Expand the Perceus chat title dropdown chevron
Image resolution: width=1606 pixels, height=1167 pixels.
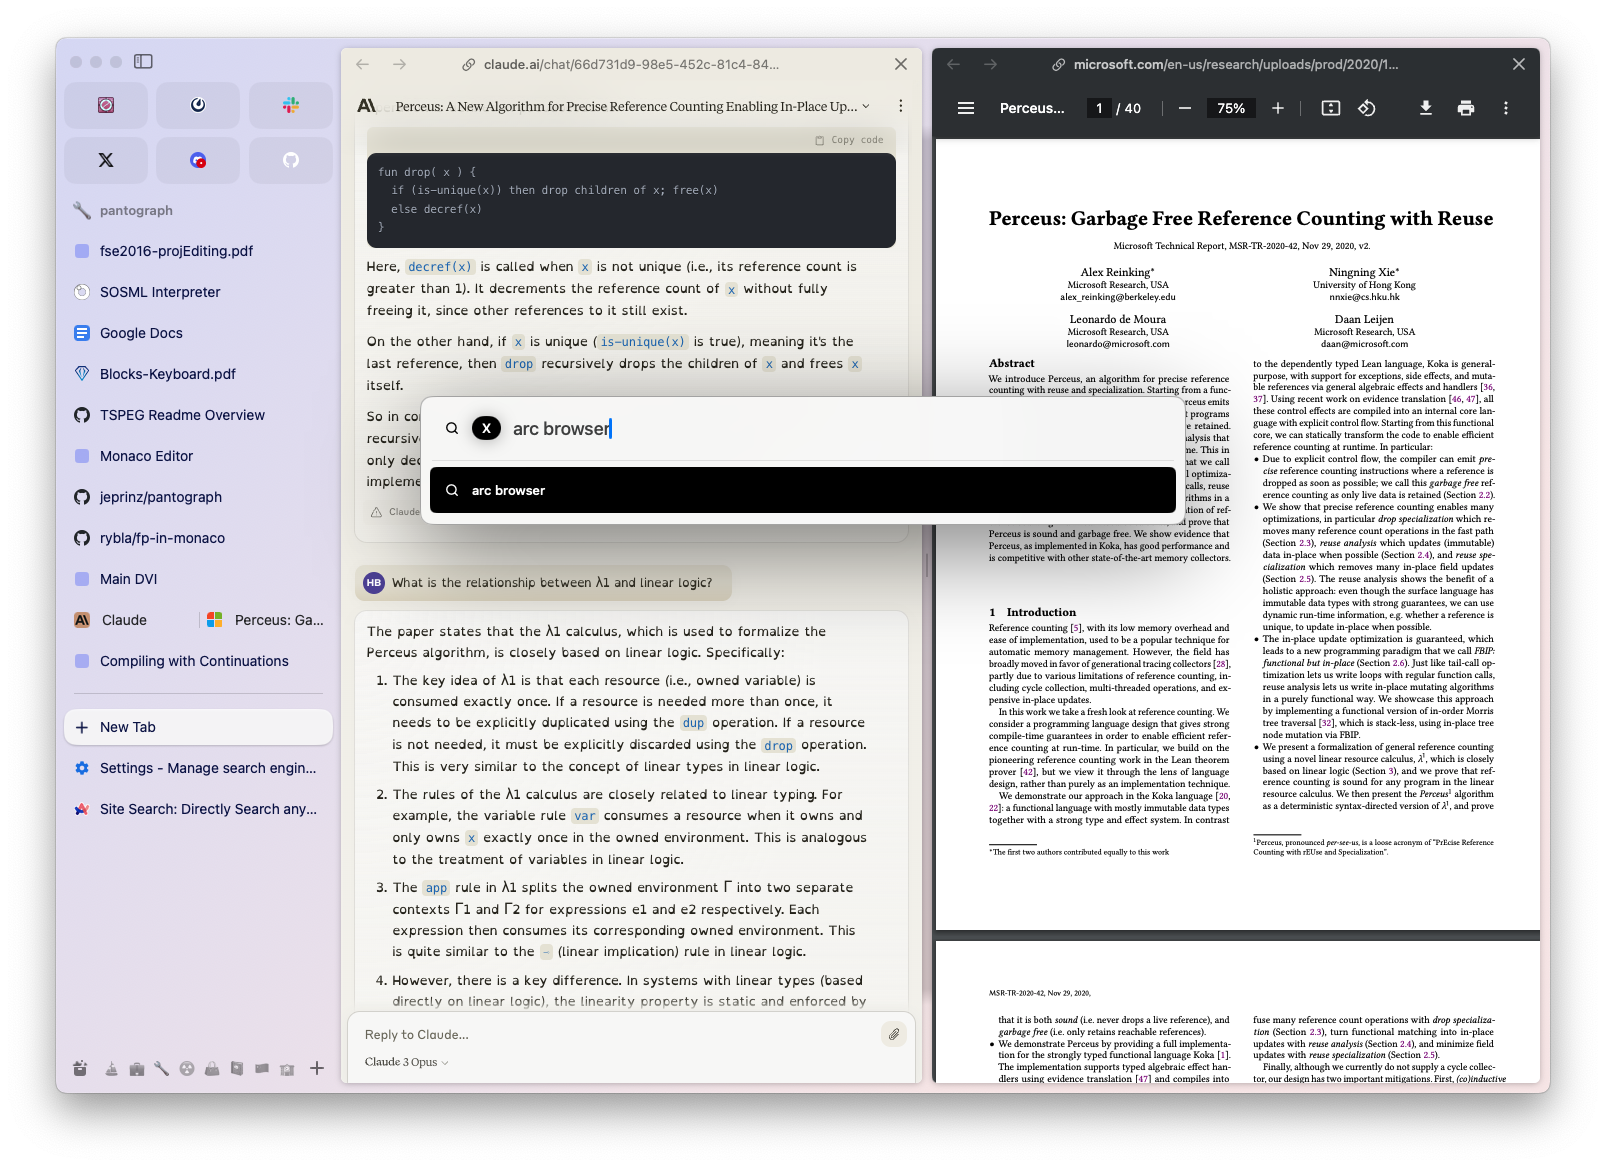click(866, 106)
